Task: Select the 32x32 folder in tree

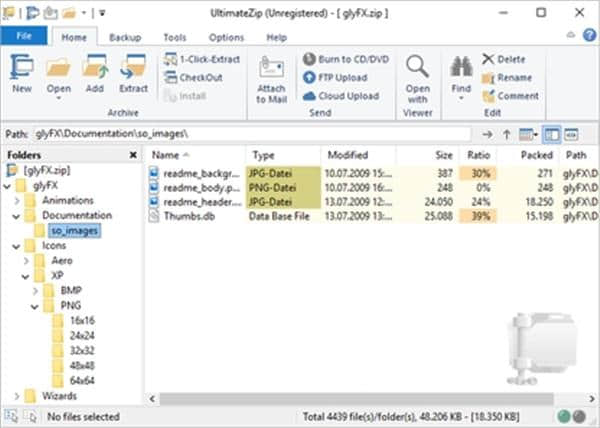Action: pyautogui.click(x=84, y=350)
